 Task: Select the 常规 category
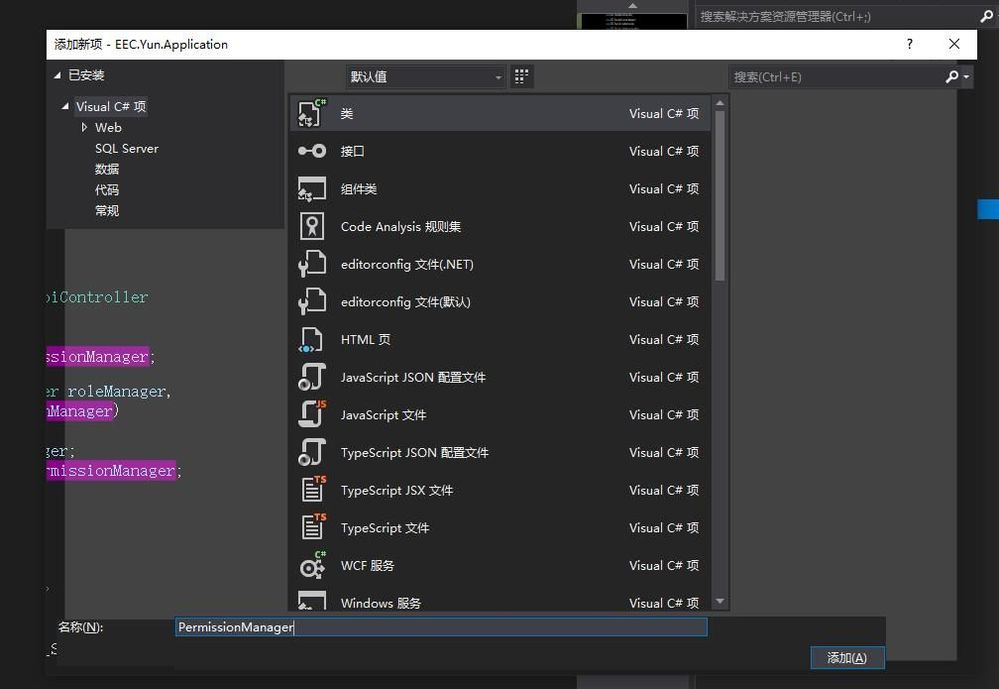pyautogui.click(x=106, y=211)
